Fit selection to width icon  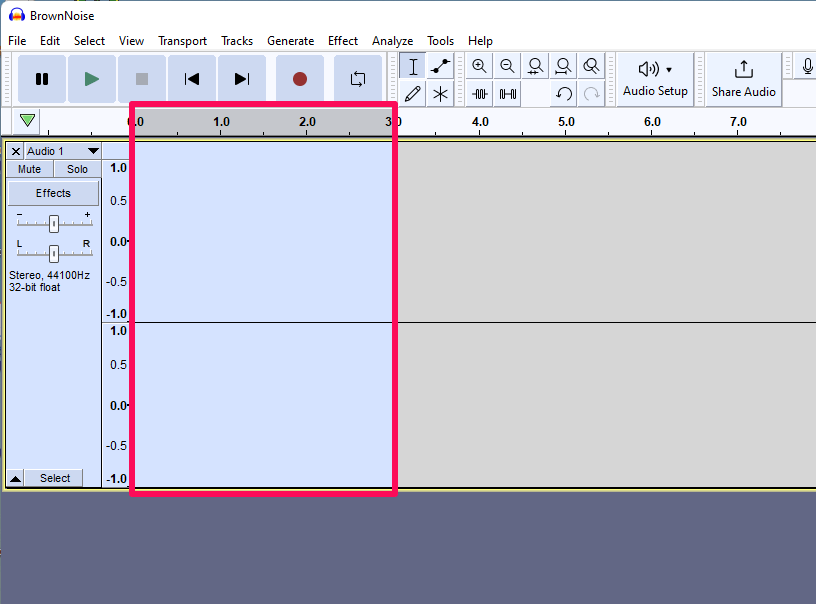tap(536, 66)
